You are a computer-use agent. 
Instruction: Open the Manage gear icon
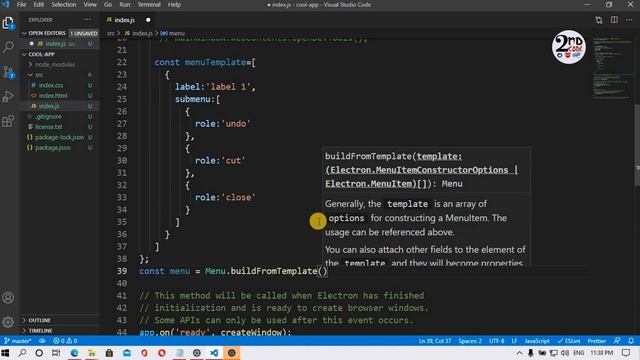pyautogui.click(x=8, y=322)
